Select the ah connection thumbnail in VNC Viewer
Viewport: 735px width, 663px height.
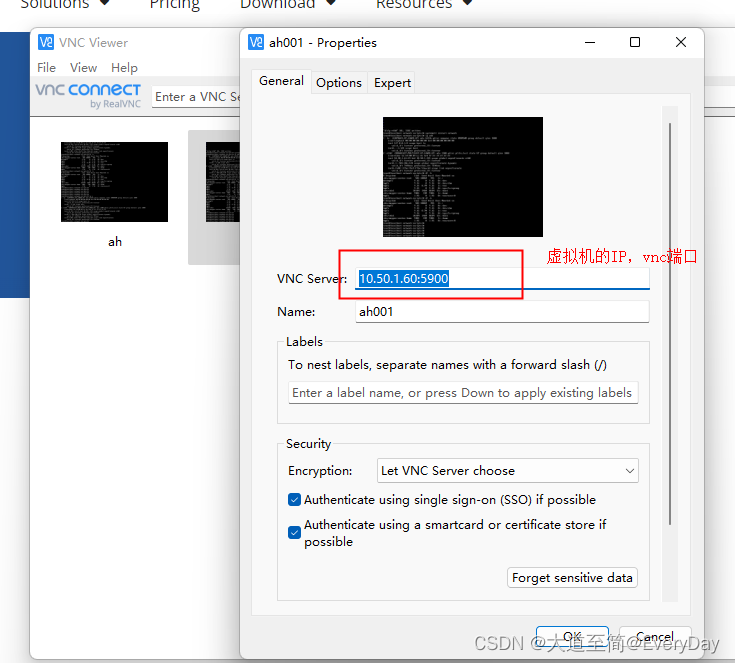click(114, 182)
